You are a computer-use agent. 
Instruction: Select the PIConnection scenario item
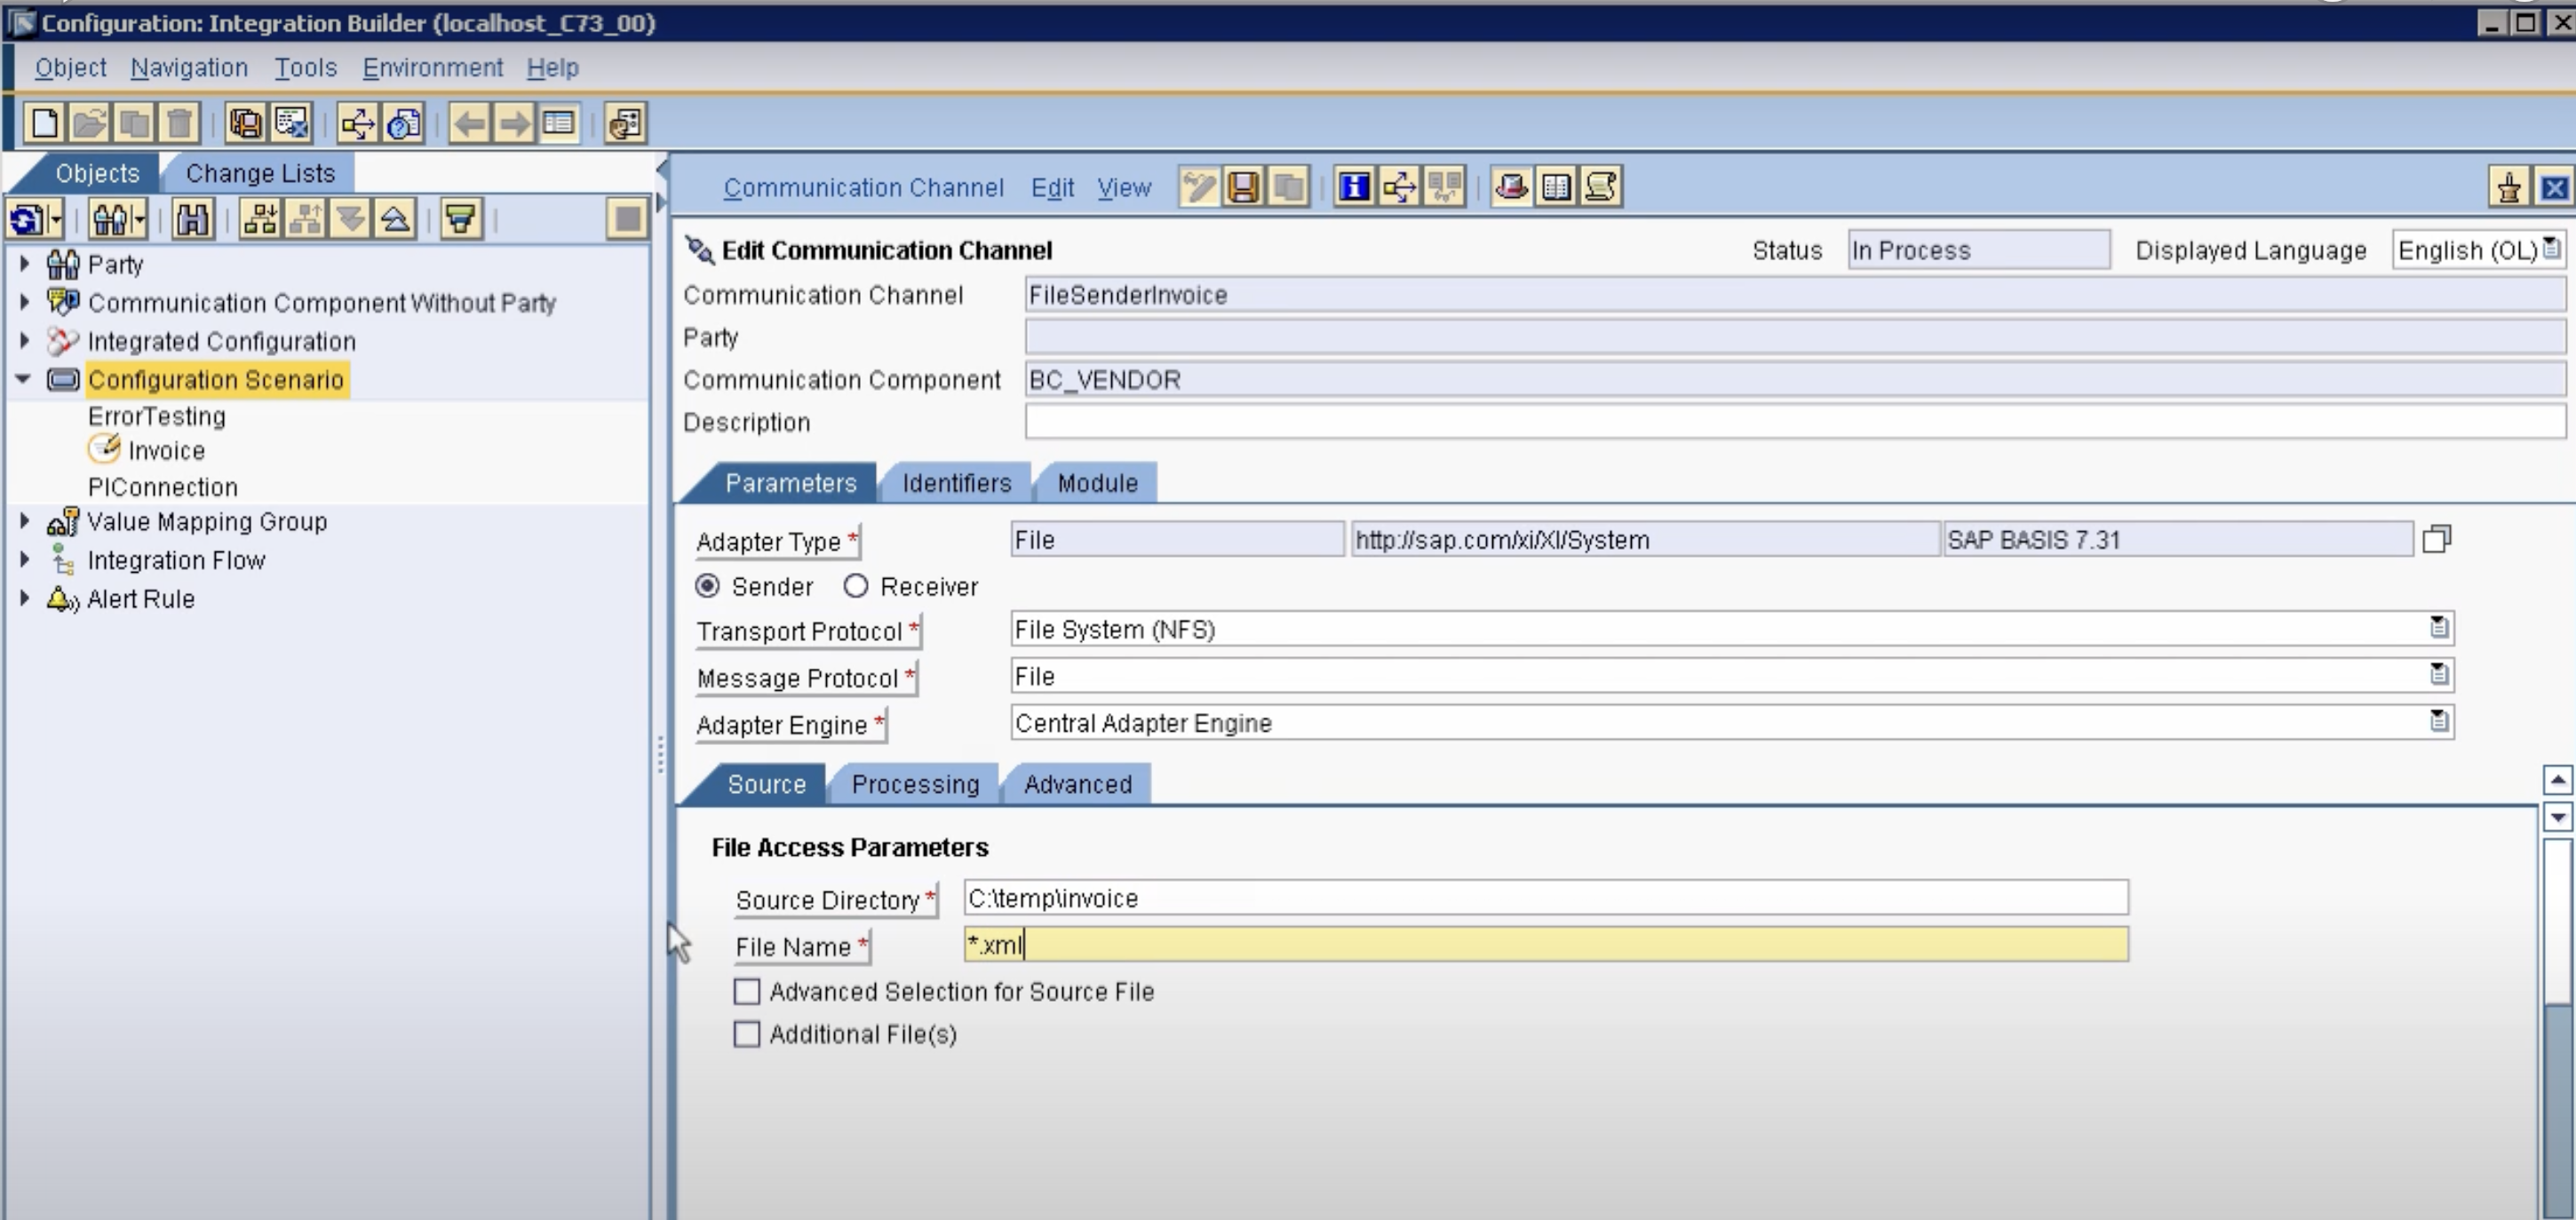[x=163, y=488]
